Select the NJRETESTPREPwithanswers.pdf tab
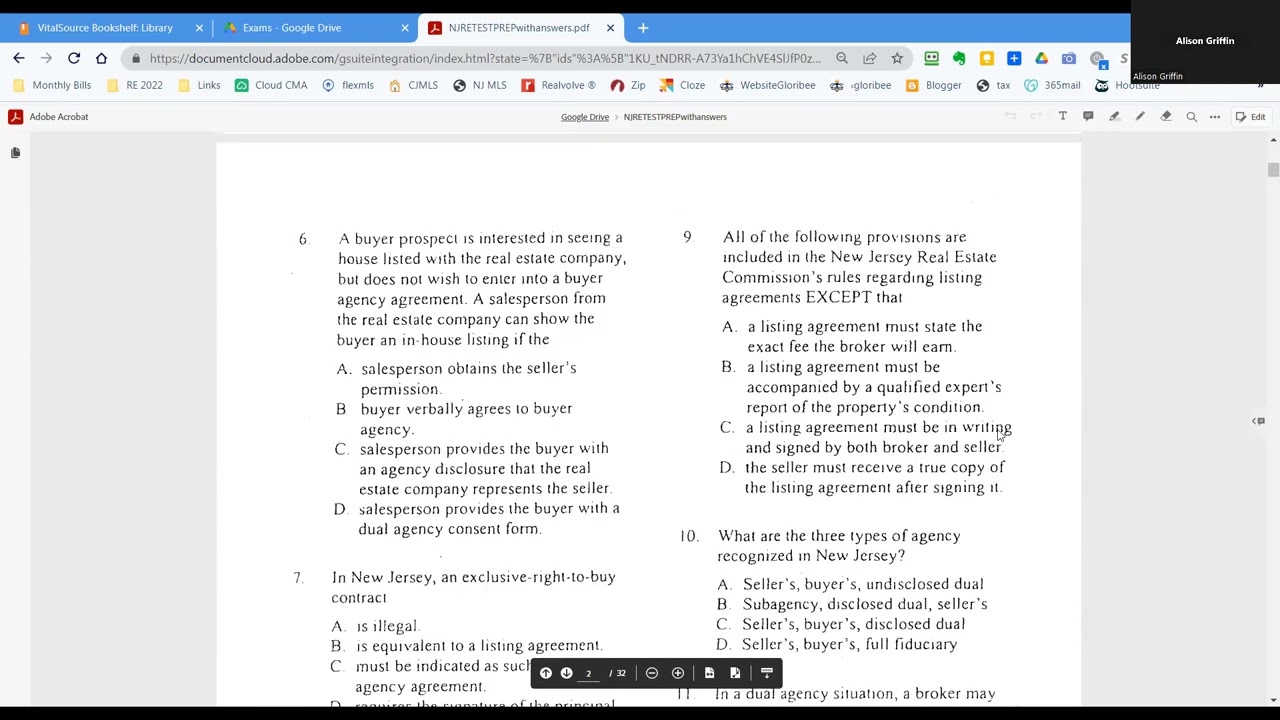The height and width of the screenshot is (720, 1280). pyautogui.click(x=519, y=28)
